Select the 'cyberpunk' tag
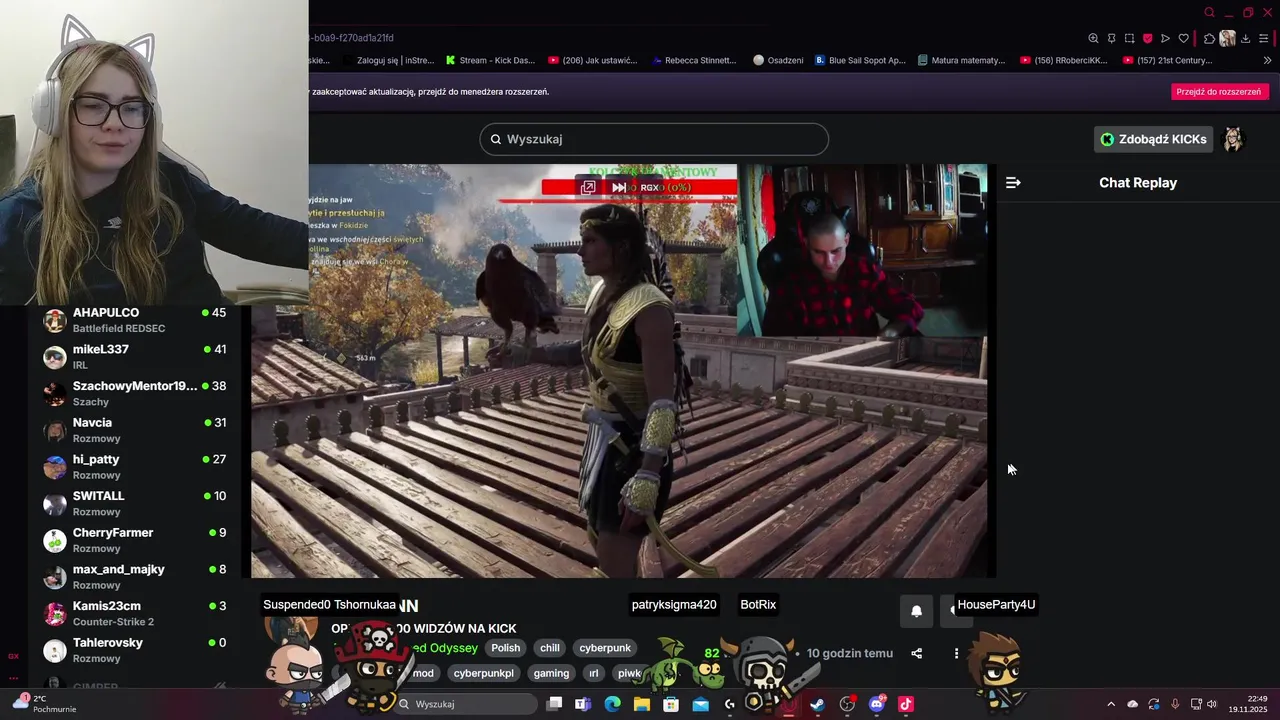The width and height of the screenshot is (1280, 720). click(x=605, y=648)
